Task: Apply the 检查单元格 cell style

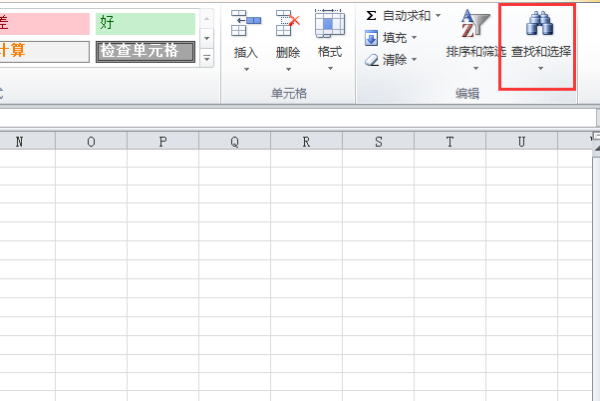Action: tap(145, 51)
